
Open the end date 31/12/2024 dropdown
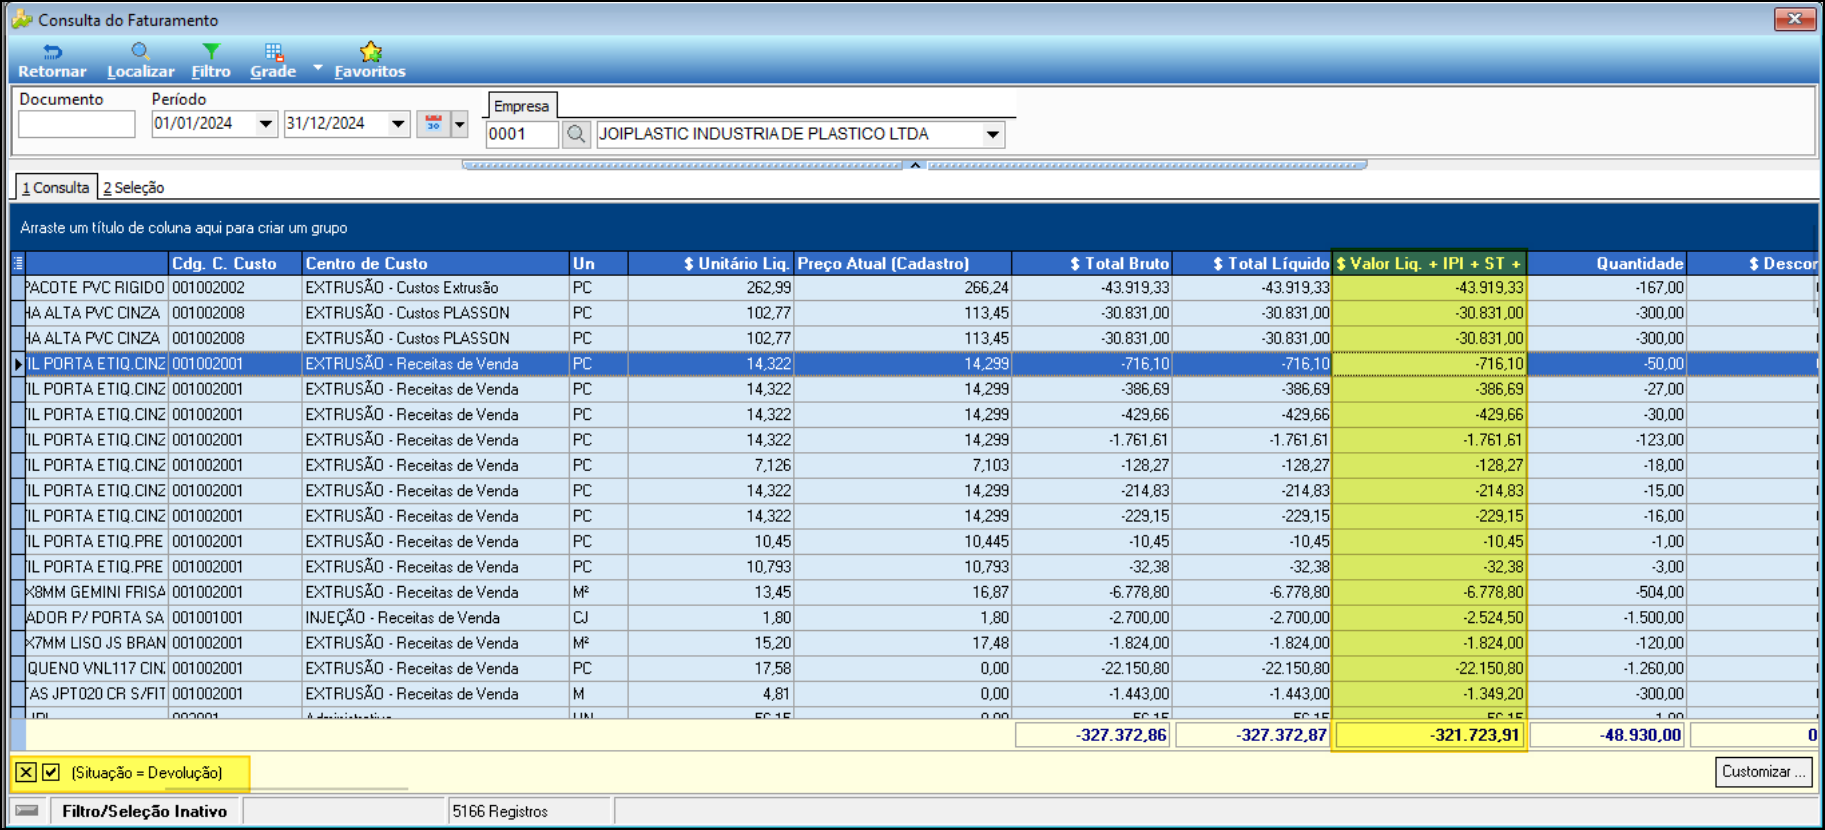point(398,124)
